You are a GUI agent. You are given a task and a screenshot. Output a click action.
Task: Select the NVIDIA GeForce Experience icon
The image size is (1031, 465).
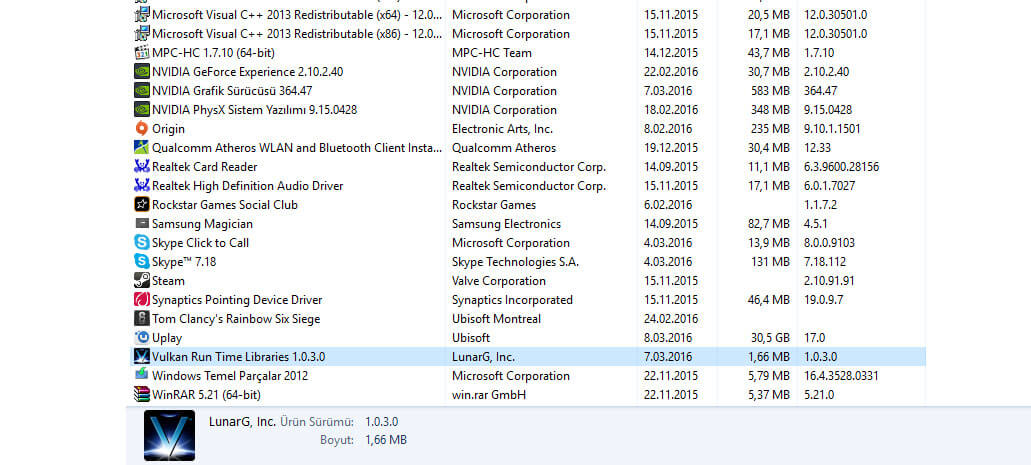pos(141,72)
